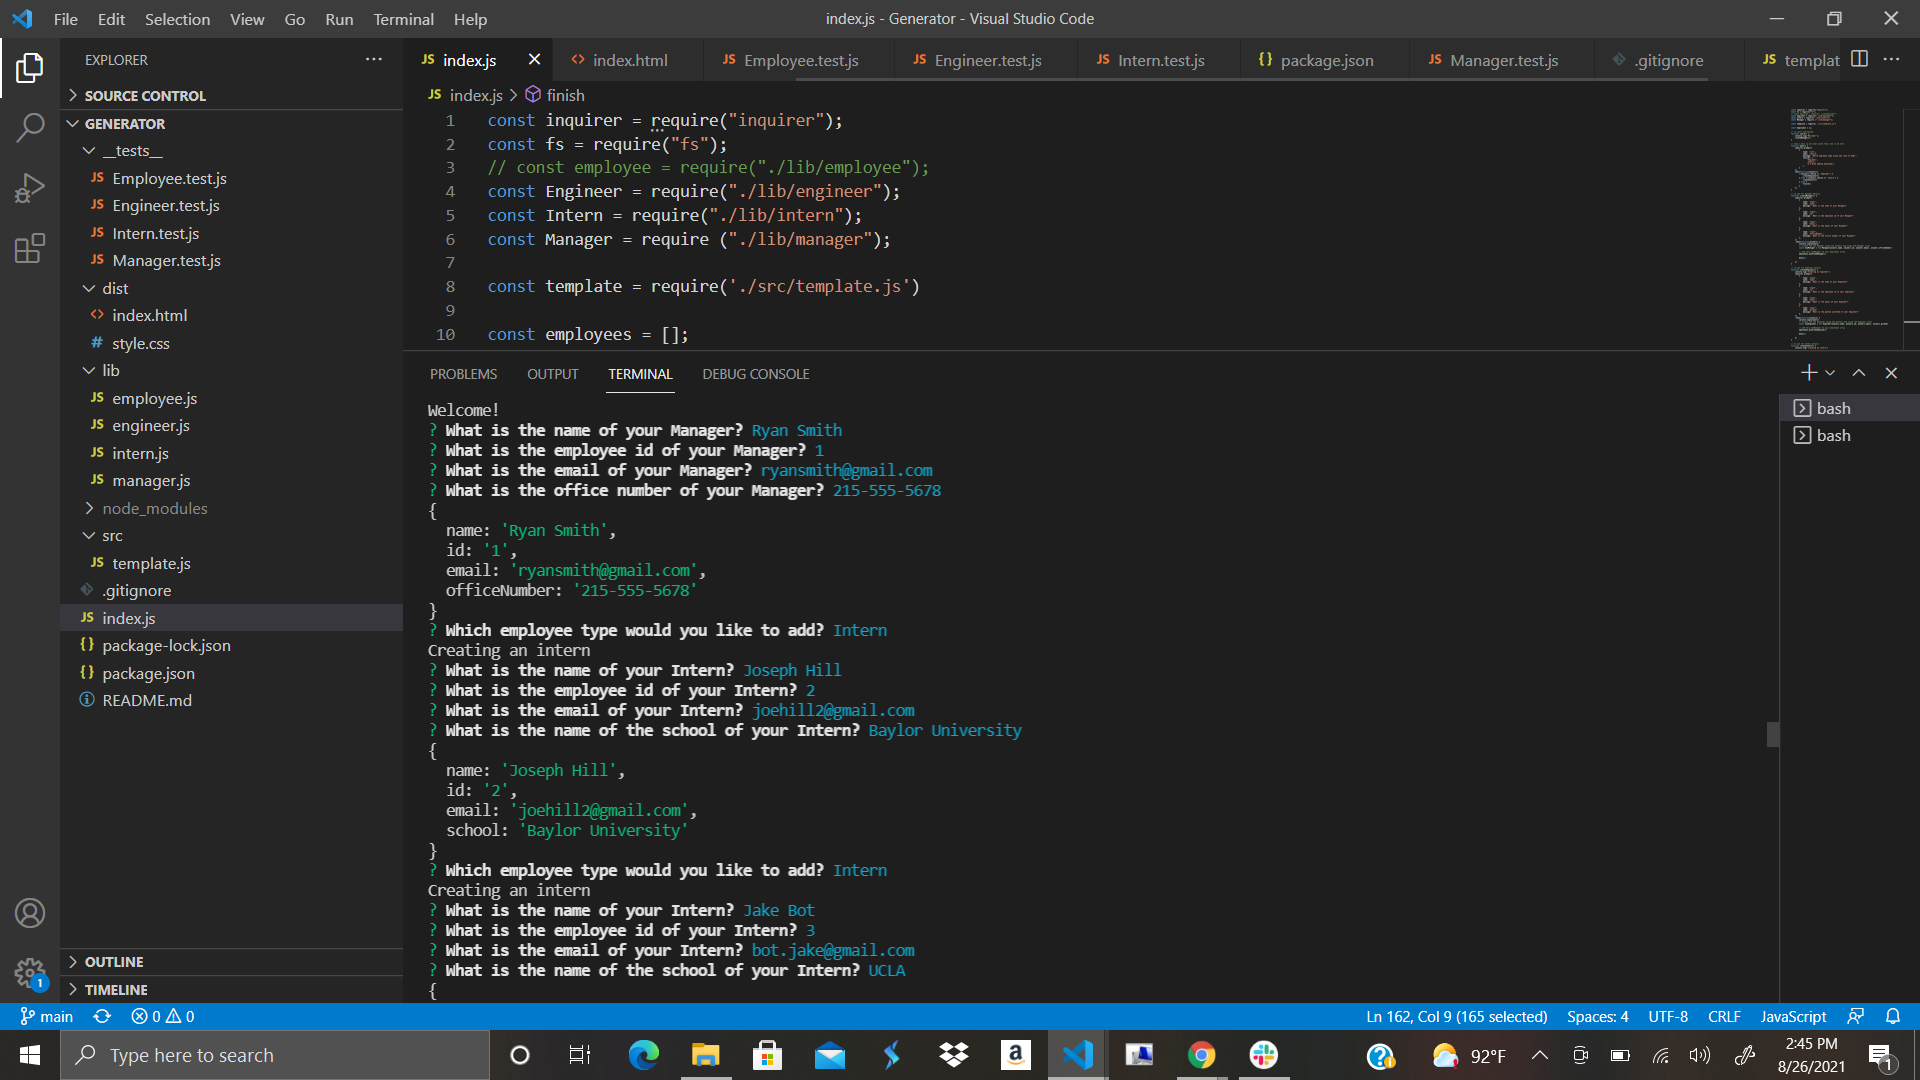Open the Manage gear icon
Screen dimensions: 1920x1080
point(30,972)
